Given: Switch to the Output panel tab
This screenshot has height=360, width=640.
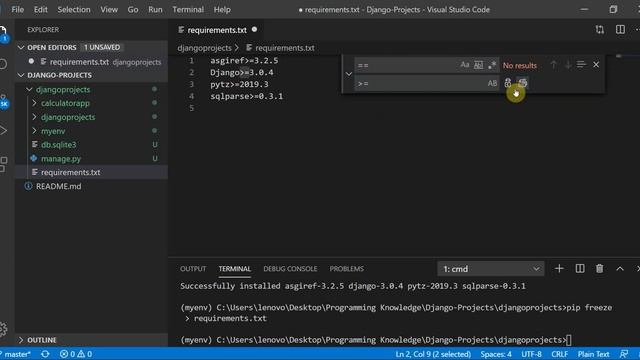Looking at the screenshot, I should click(193, 269).
